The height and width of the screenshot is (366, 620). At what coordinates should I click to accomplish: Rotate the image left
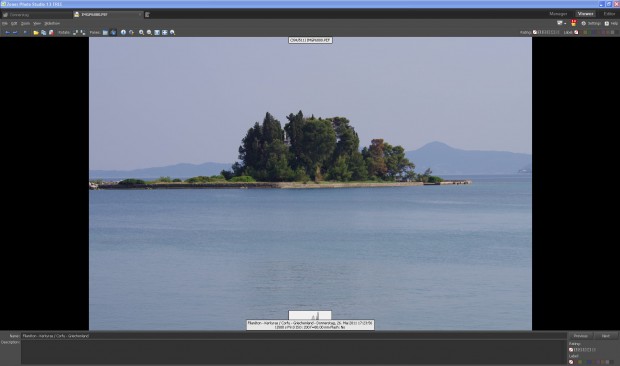76,32
